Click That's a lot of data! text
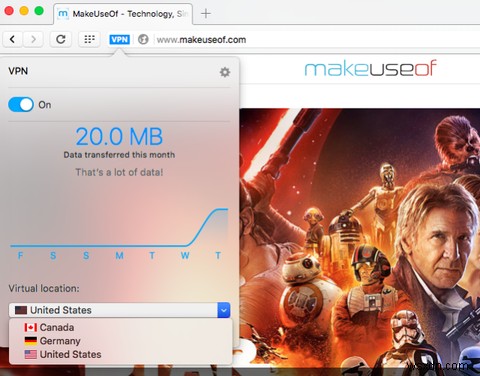480x376 pixels. pyautogui.click(x=119, y=172)
